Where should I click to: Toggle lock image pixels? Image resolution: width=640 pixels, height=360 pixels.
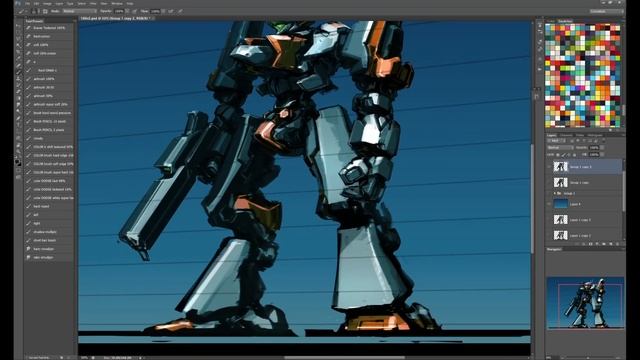pos(564,155)
